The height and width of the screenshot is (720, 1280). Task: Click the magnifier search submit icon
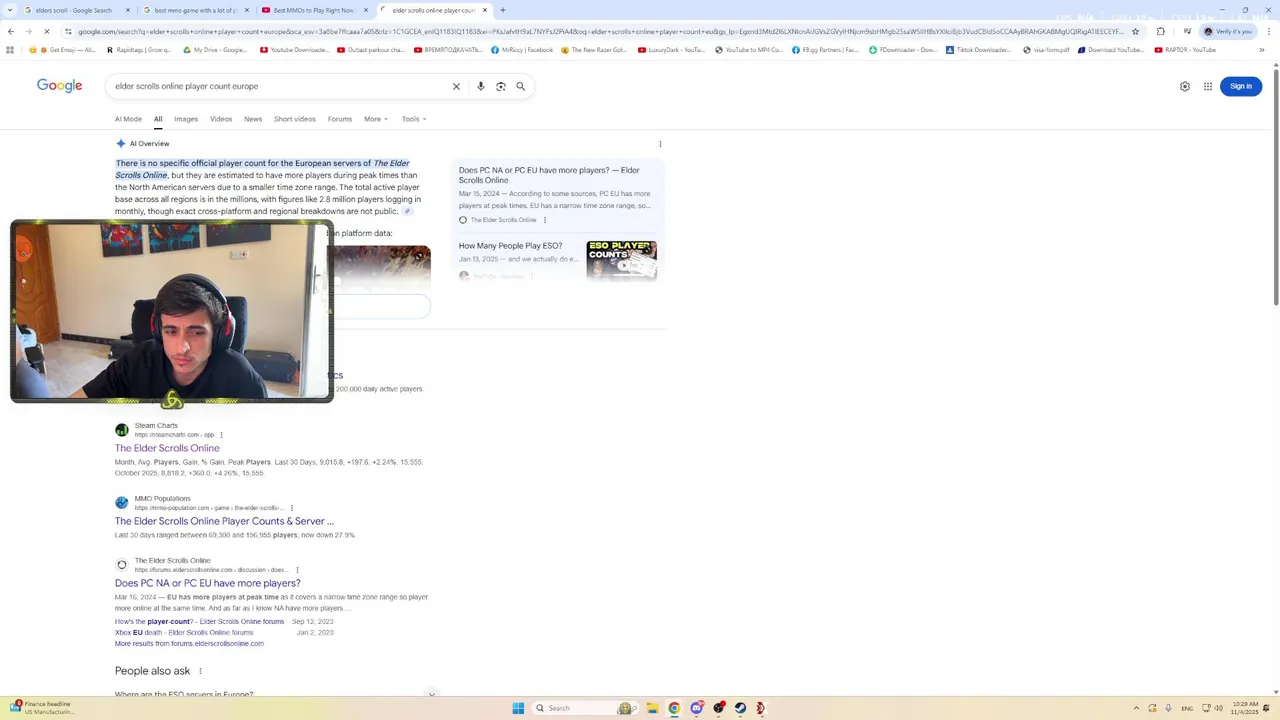coord(521,86)
